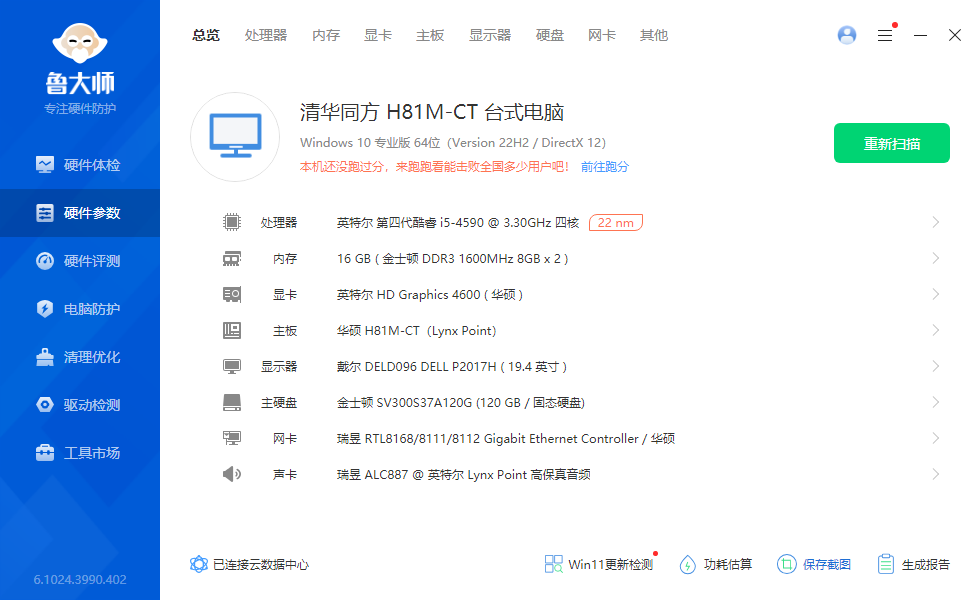Click the memory module icon
Image resolution: width=980 pixels, height=600 pixels.
pos(232,258)
